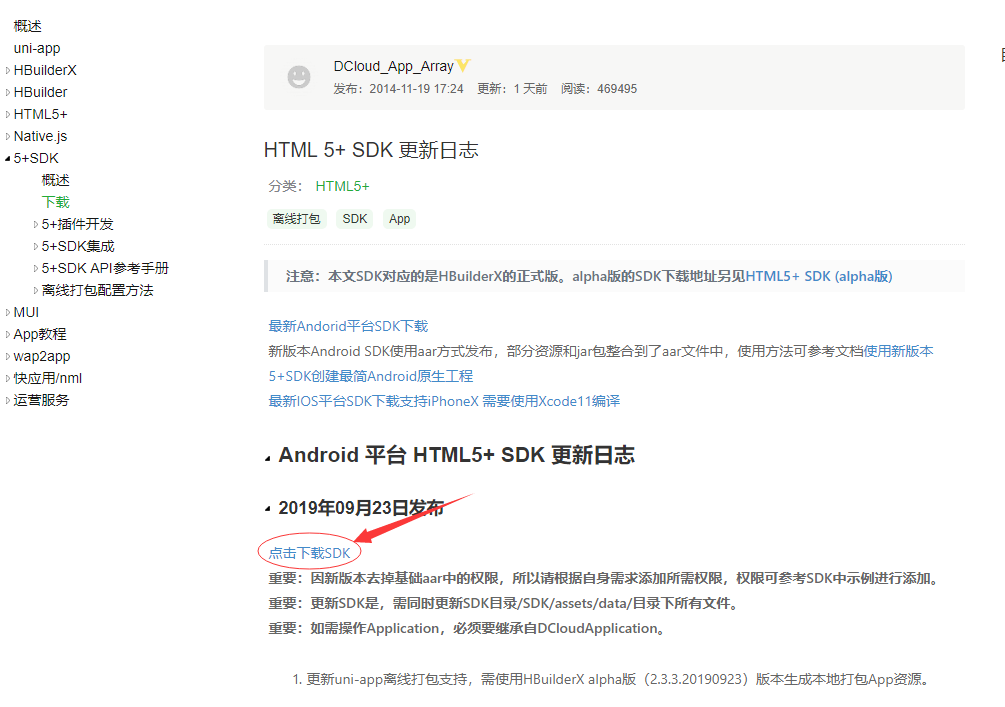Viewport: 1005px width, 707px height.
Task: Select HTML5+ in the sidebar tree
Action: tap(40, 114)
